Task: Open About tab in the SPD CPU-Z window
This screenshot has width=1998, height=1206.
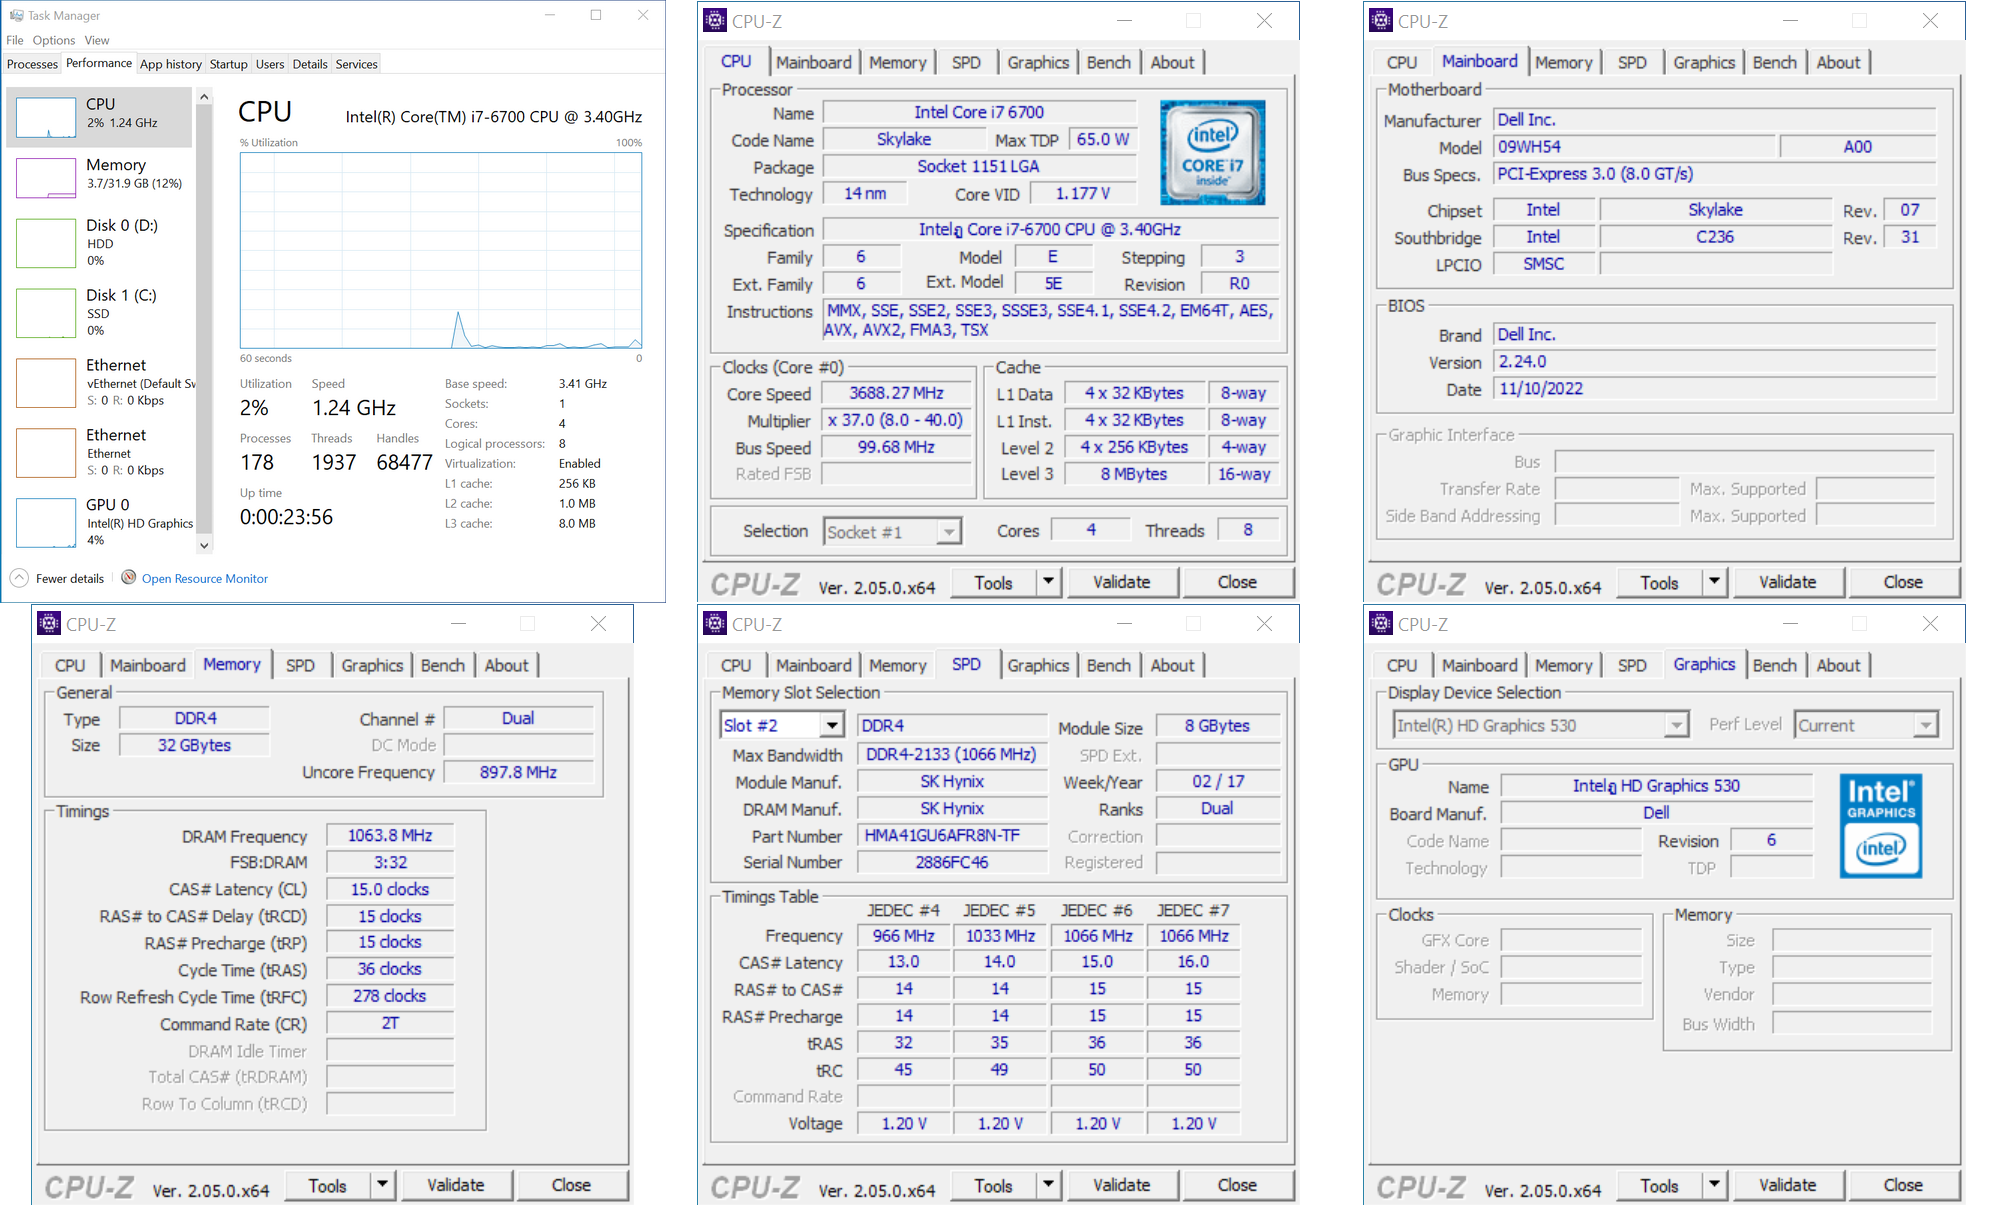Action: click(x=1172, y=665)
